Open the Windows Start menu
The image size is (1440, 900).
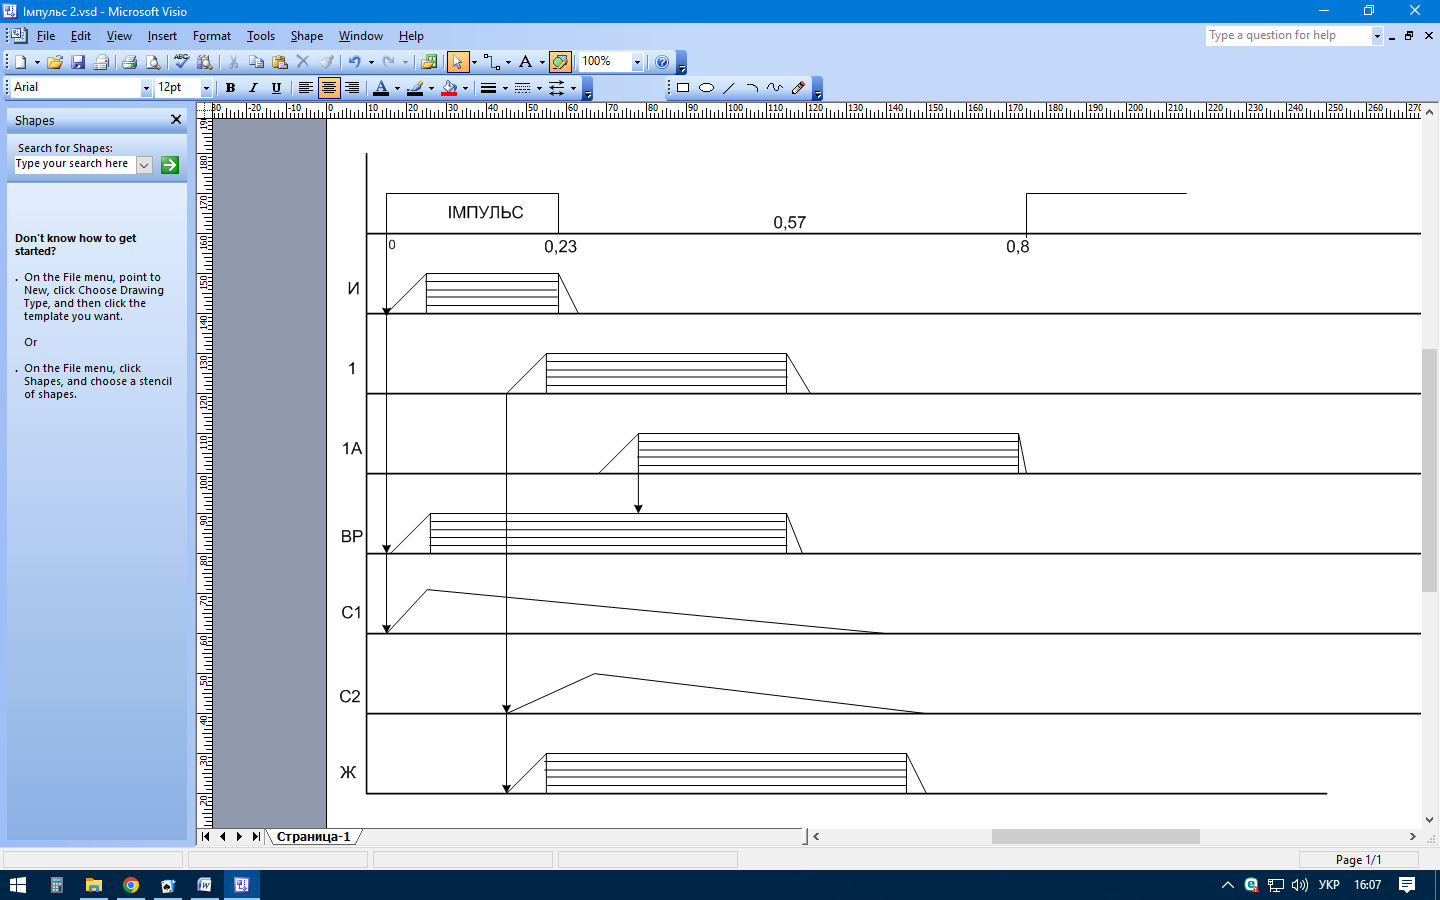(18, 885)
